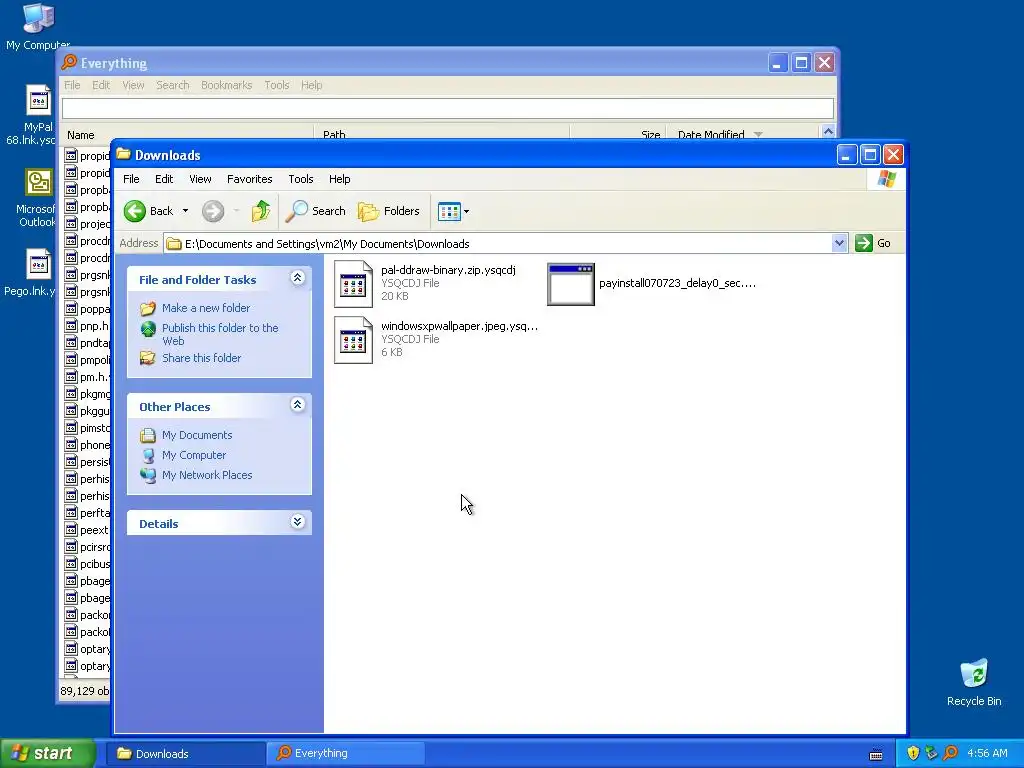Click the pal-ddraw-binary.zip.ysqcdj file name

tap(448, 270)
